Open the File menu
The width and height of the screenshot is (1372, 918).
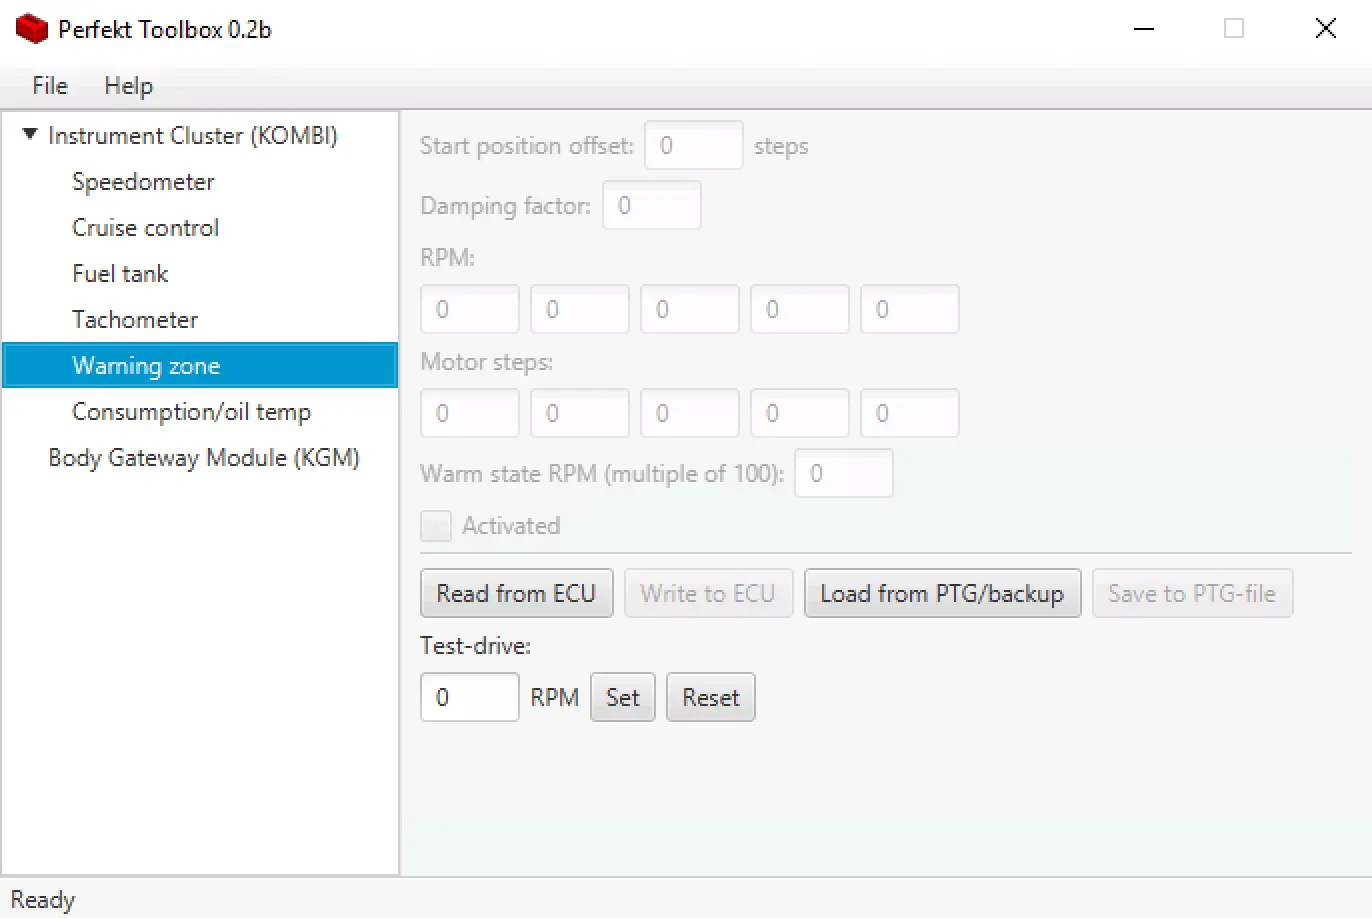[50, 86]
